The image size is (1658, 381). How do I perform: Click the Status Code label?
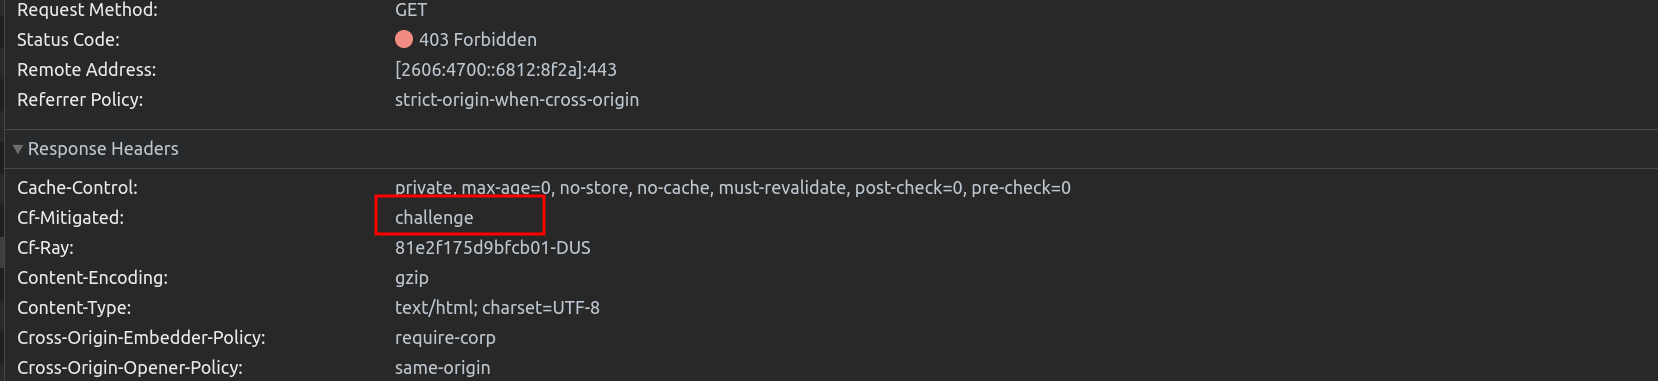tap(68, 40)
